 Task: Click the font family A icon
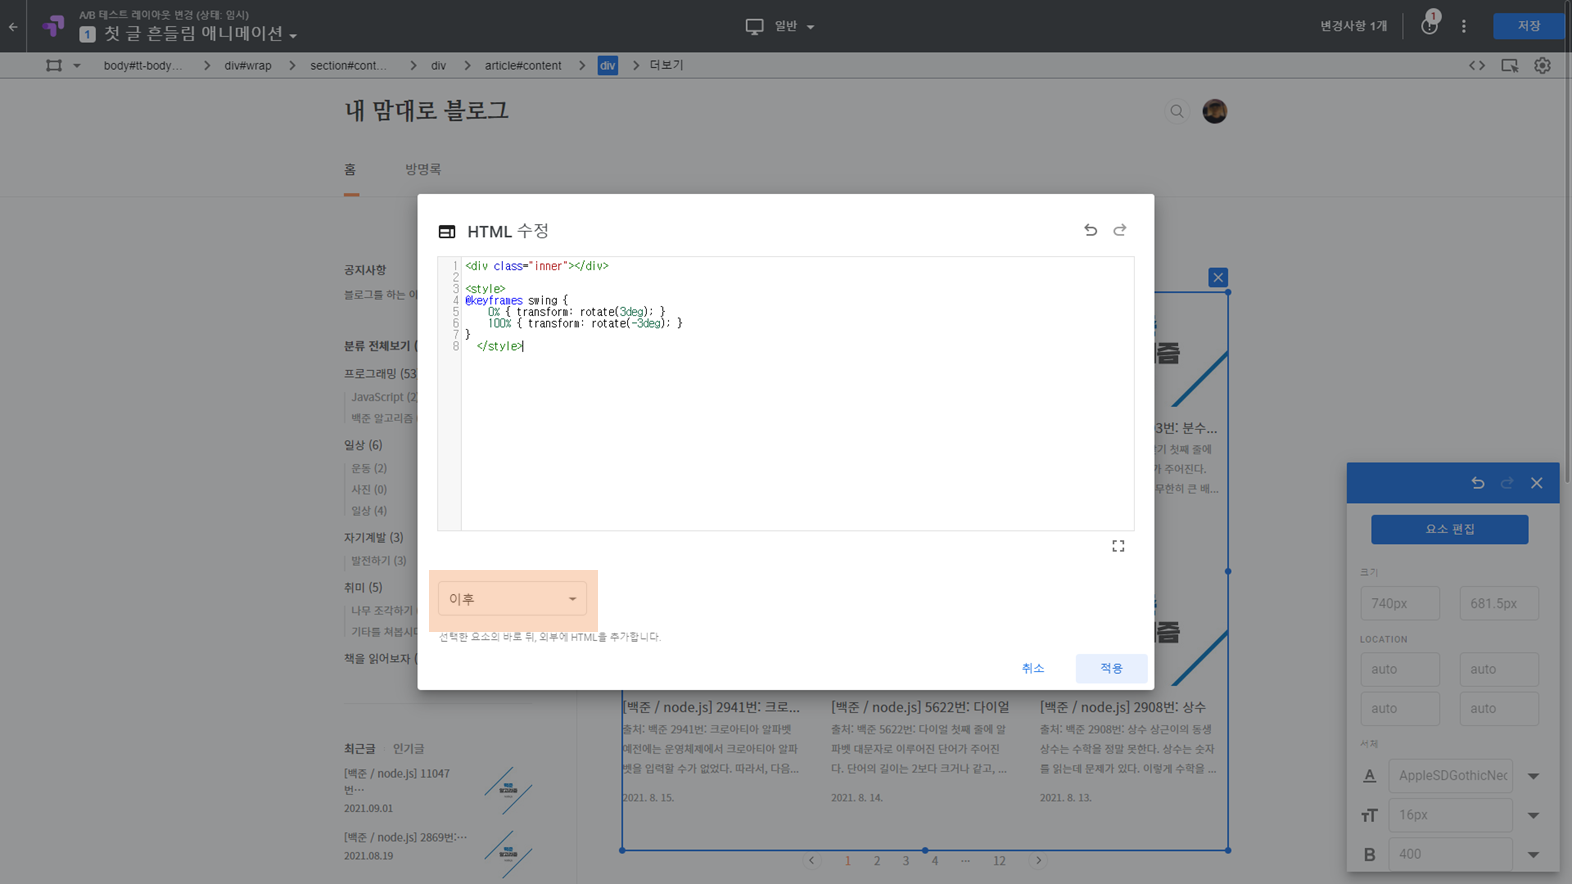point(1370,776)
